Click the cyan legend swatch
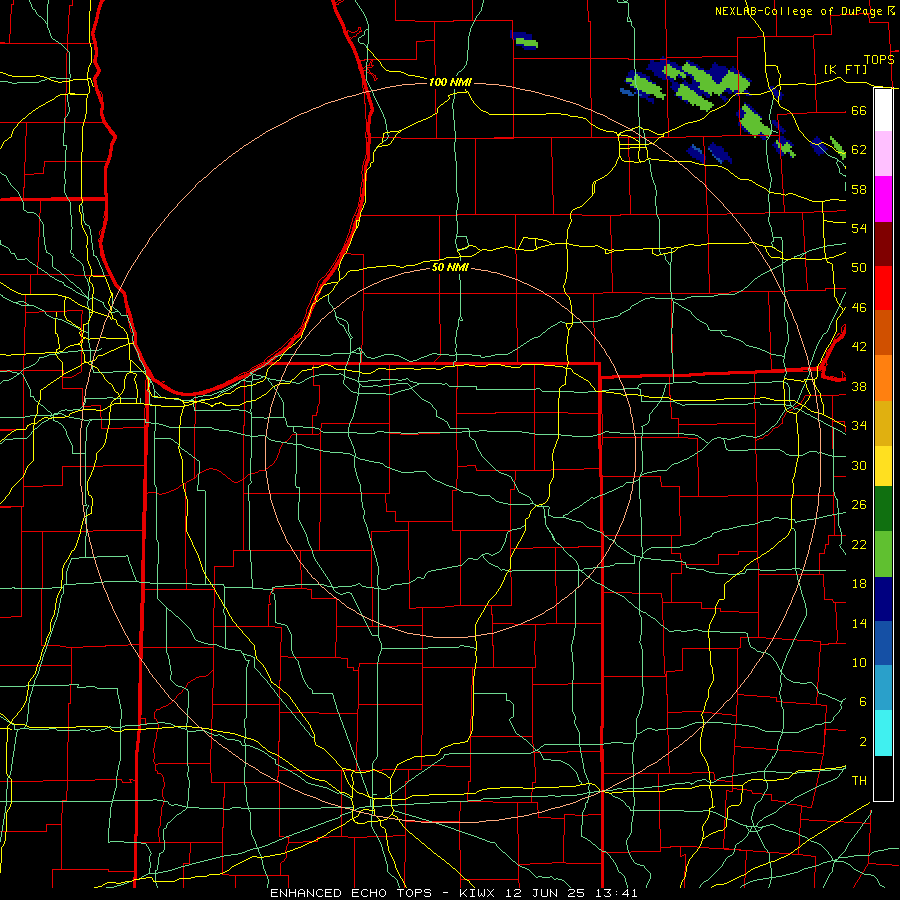Image resolution: width=900 pixels, height=900 pixels. (x=883, y=733)
